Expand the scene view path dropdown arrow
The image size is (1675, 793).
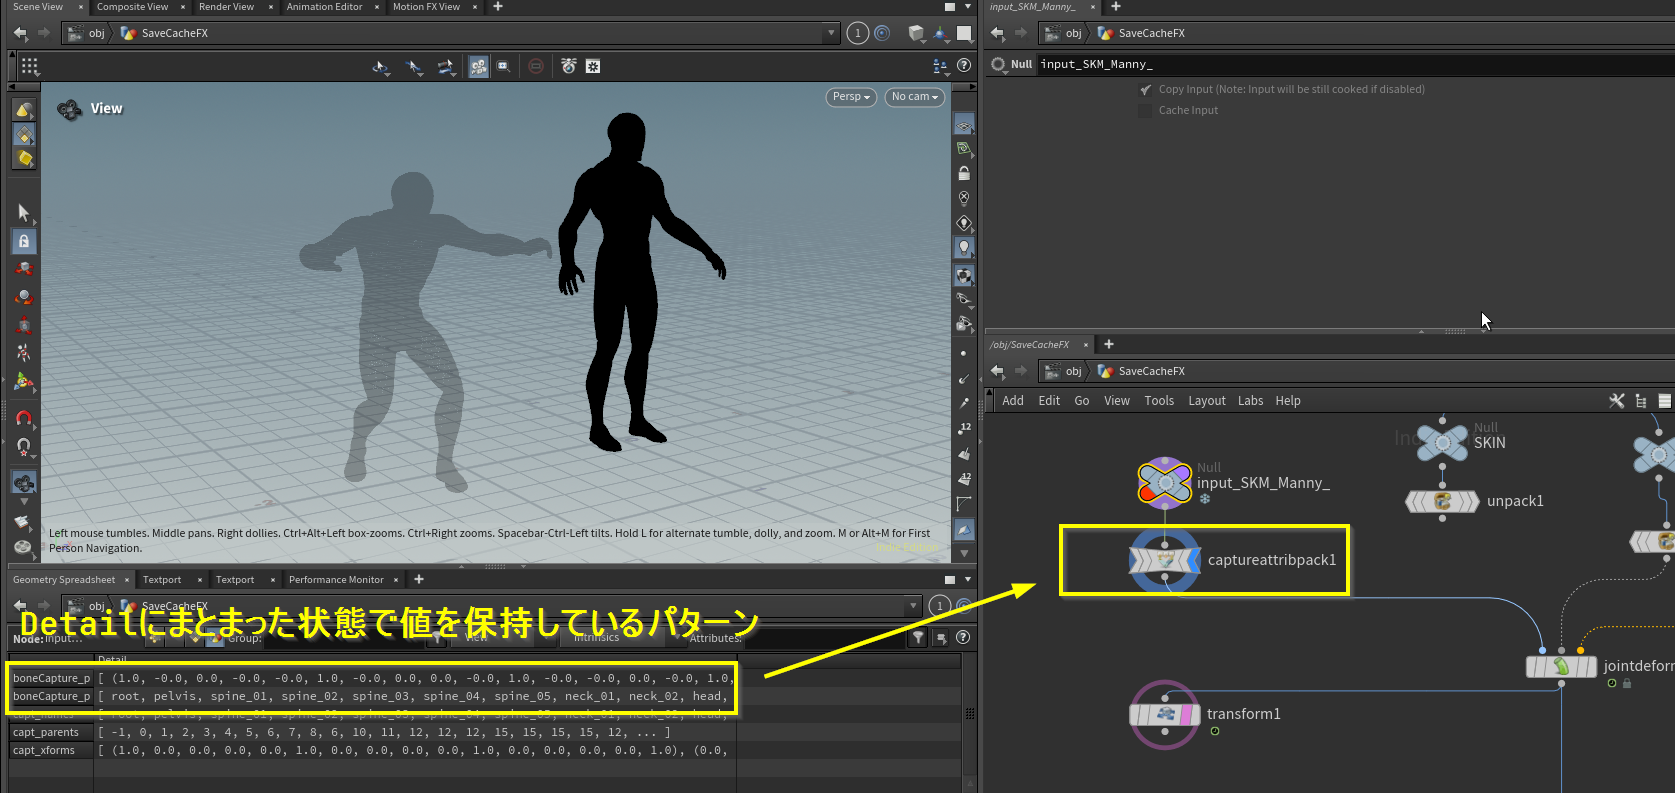(x=830, y=33)
